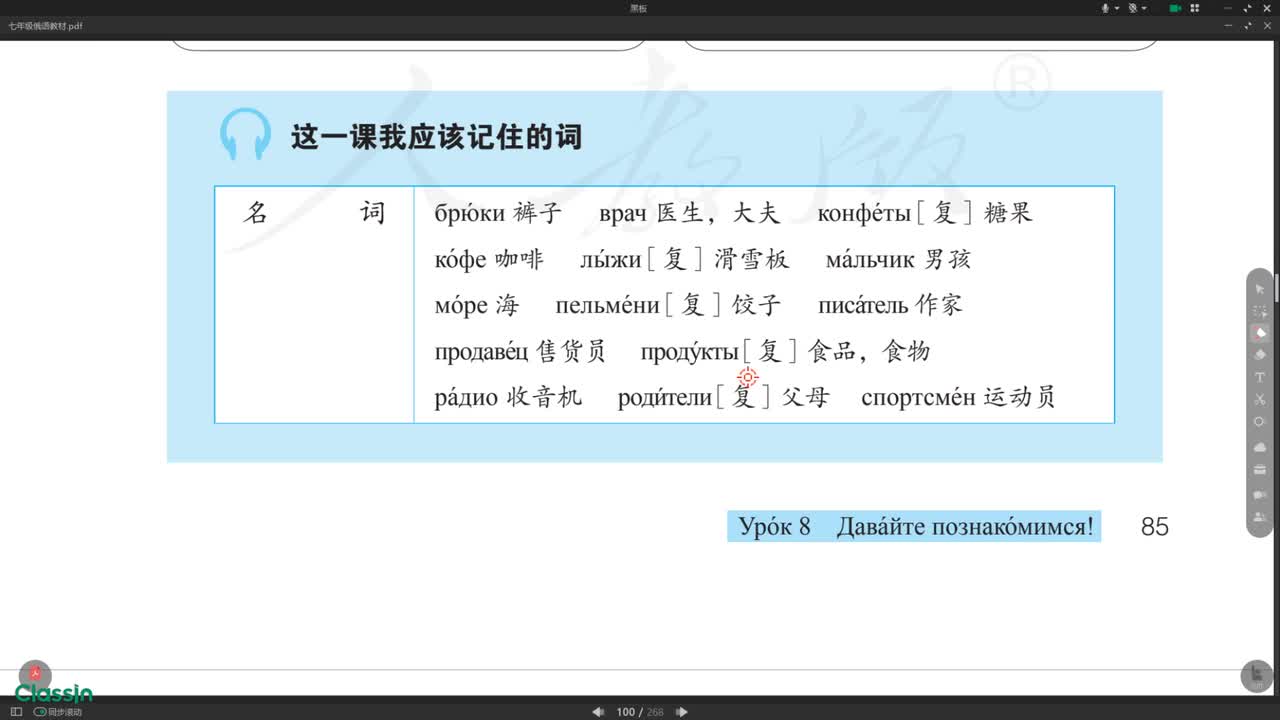This screenshot has height=720, width=1280.
Task: Open the roster members icon
Action: coord(1260,517)
